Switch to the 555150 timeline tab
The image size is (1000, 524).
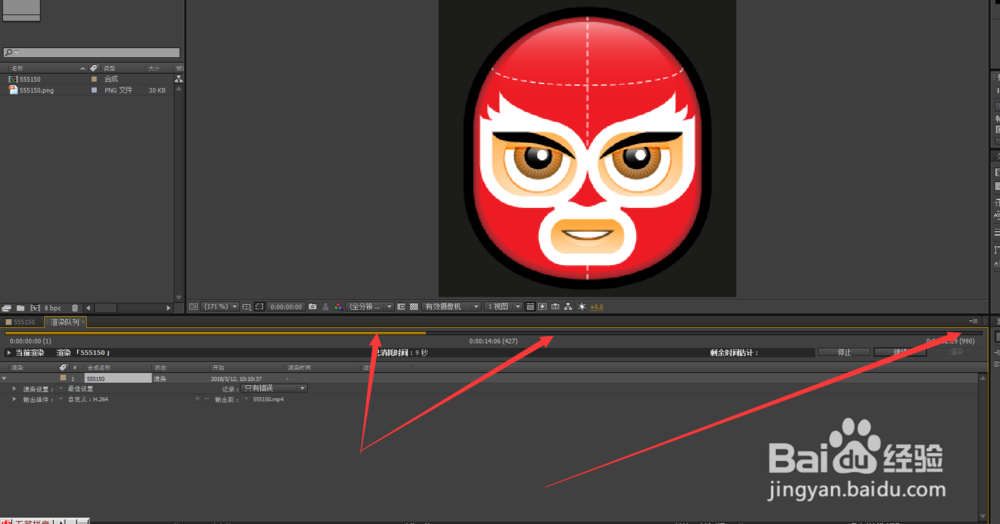21,323
